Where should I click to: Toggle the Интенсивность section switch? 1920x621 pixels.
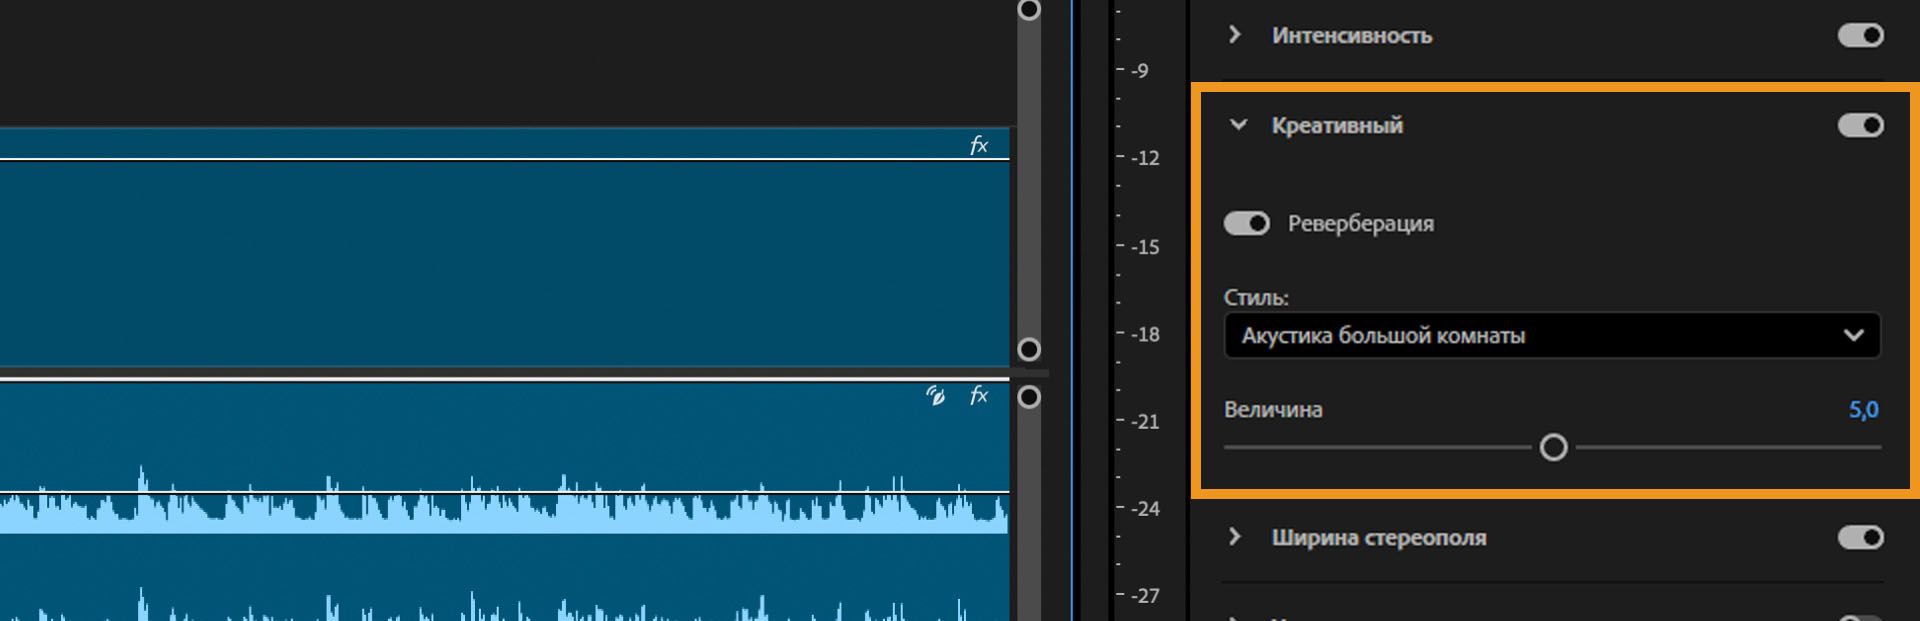pyautogui.click(x=1860, y=35)
